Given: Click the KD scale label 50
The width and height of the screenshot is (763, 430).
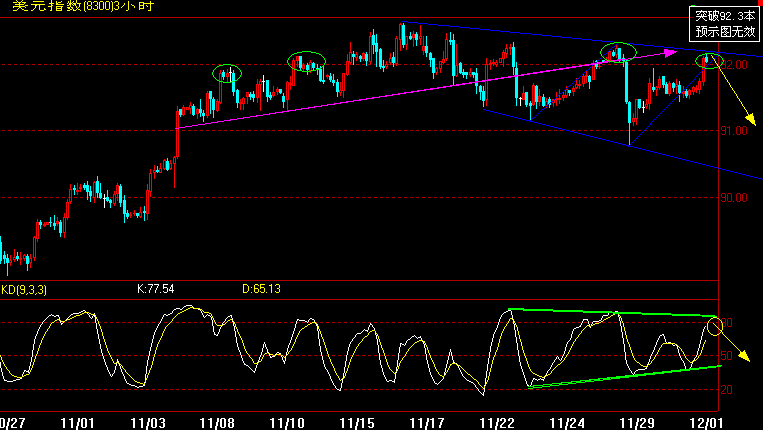Looking at the screenshot, I should pyautogui.click(x=727, y=356).
